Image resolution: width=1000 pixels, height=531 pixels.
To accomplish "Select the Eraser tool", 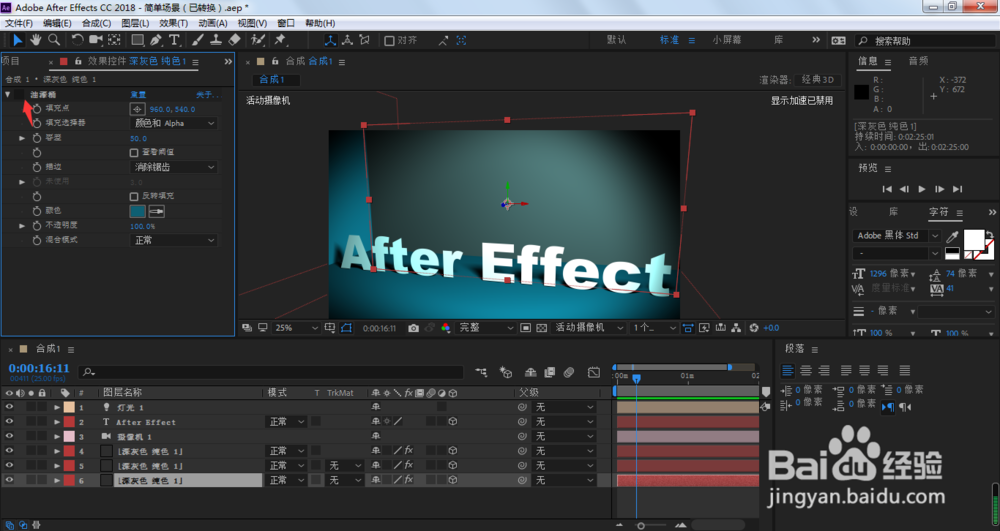I will pyautogui.click(x=234, y=40).
